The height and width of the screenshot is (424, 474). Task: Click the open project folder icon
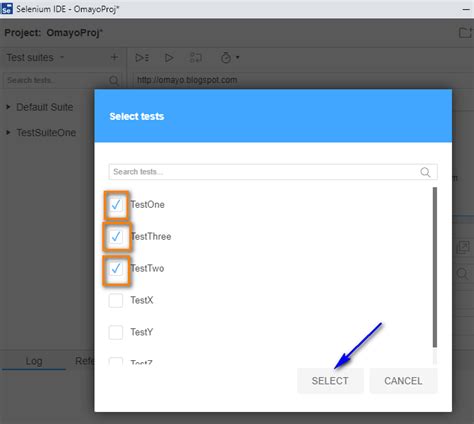(x=465, y=33)
